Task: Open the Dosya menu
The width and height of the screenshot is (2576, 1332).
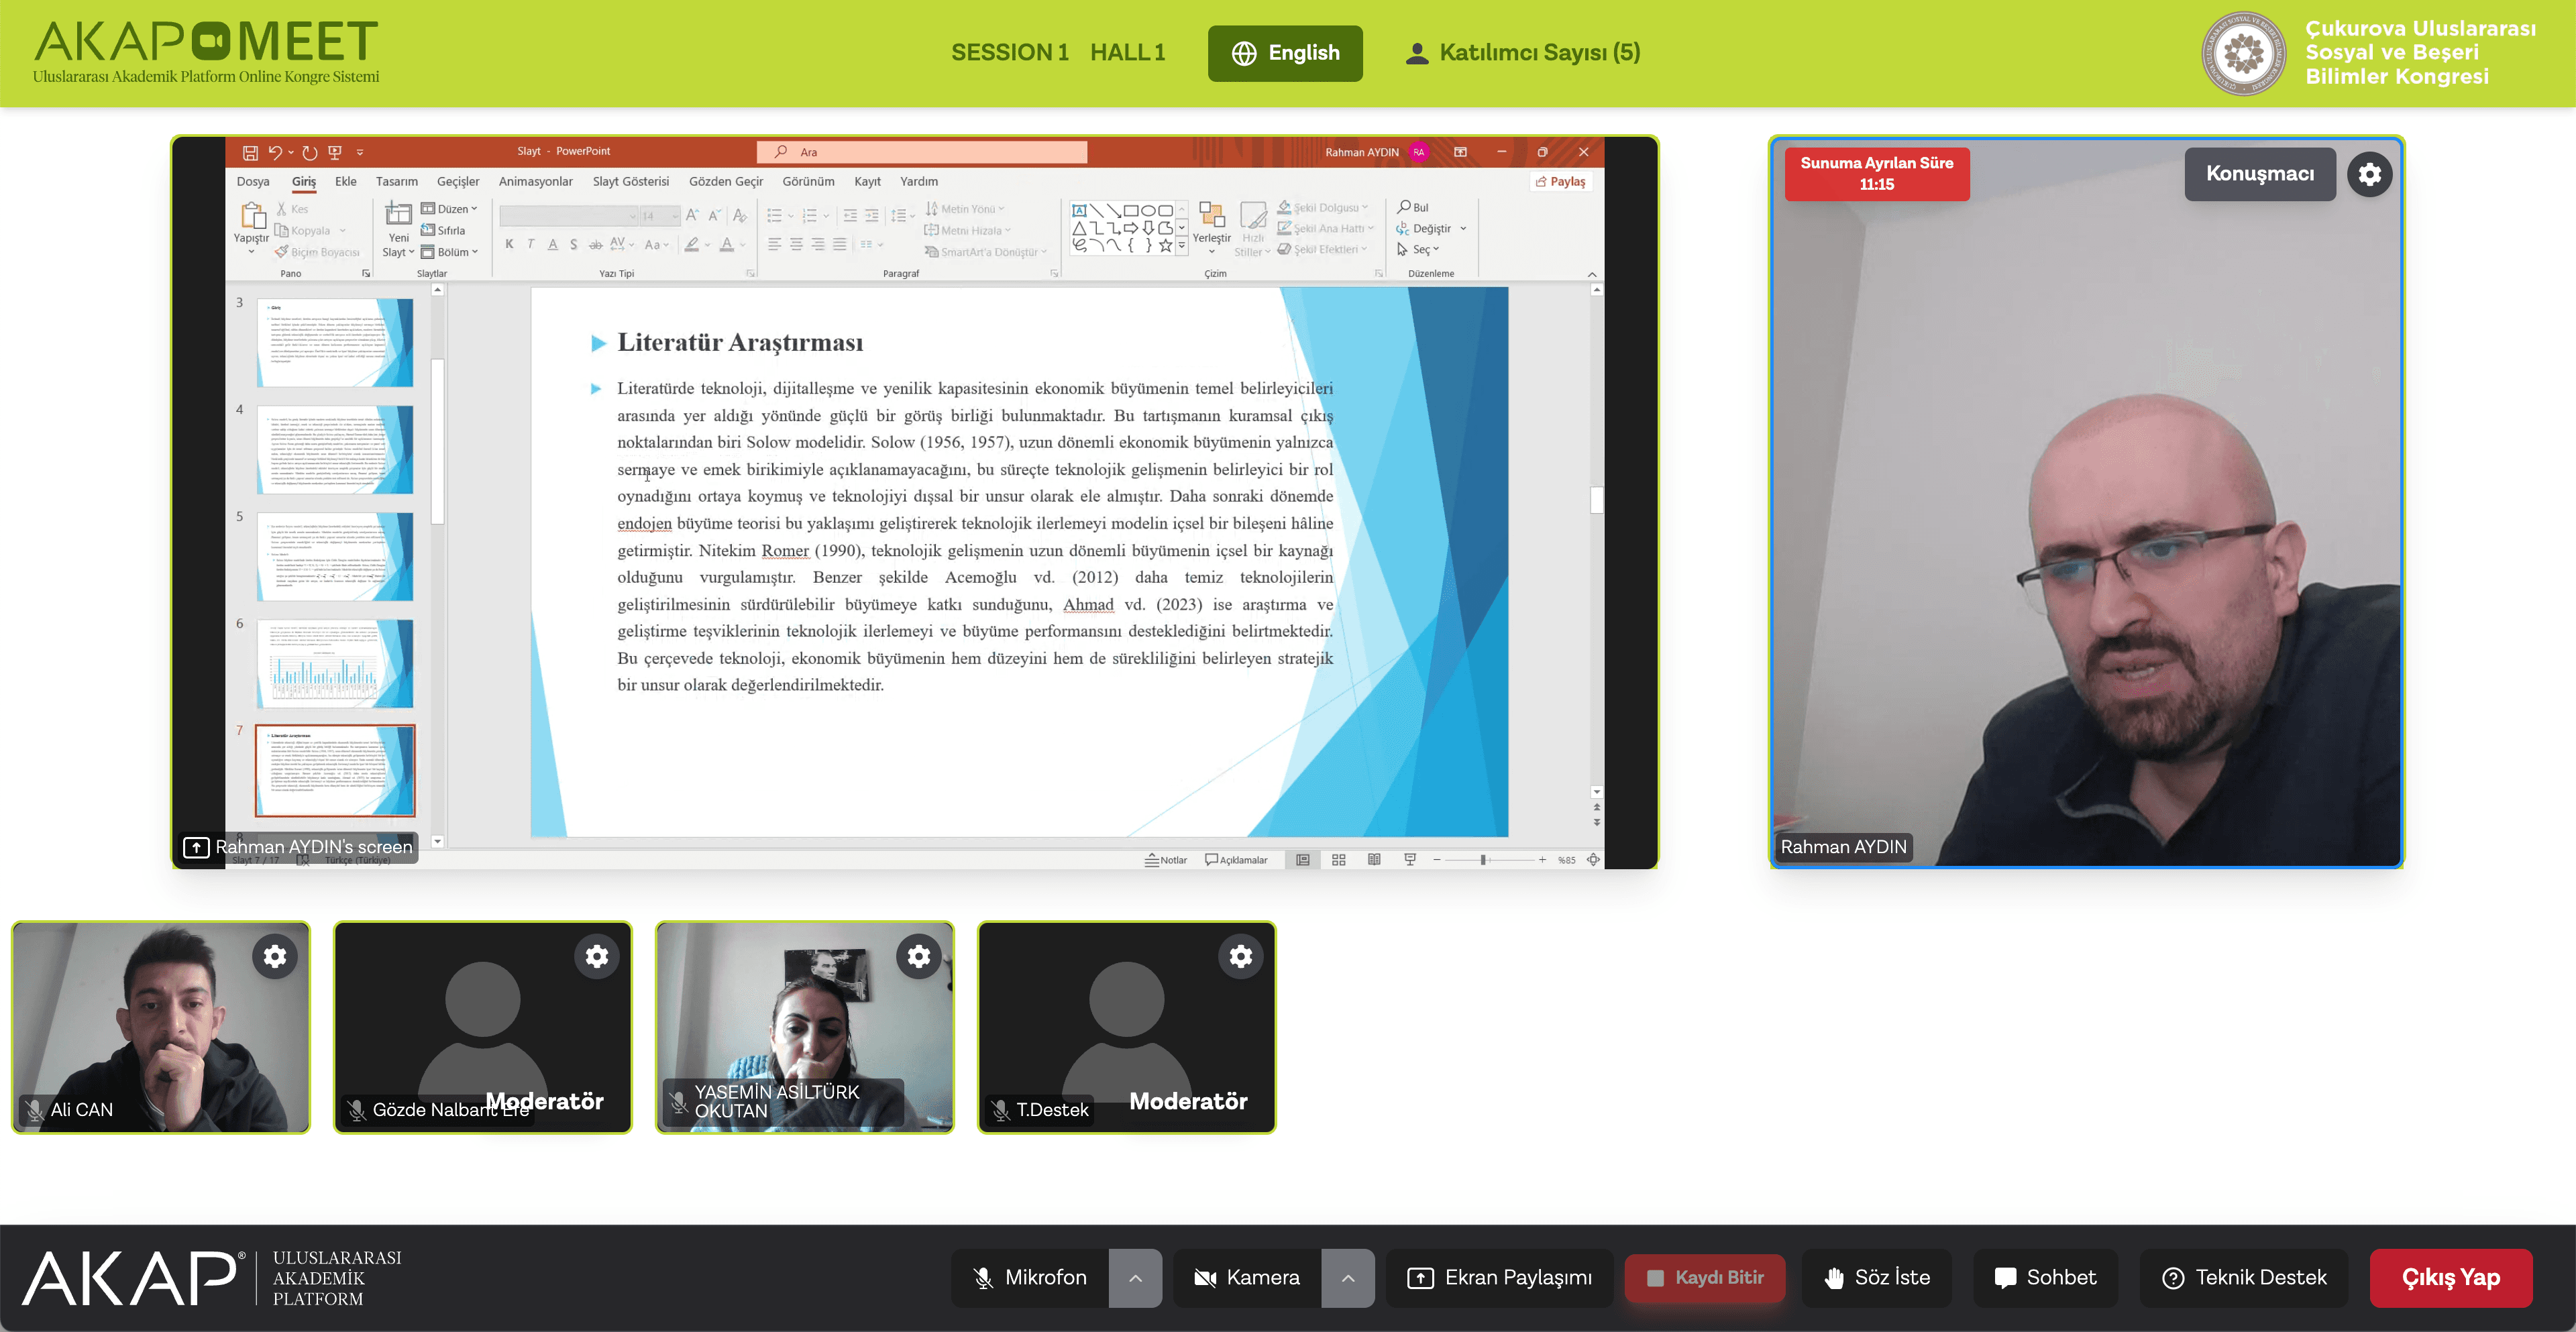Action: pyautogui.click(x=253, y=181)
